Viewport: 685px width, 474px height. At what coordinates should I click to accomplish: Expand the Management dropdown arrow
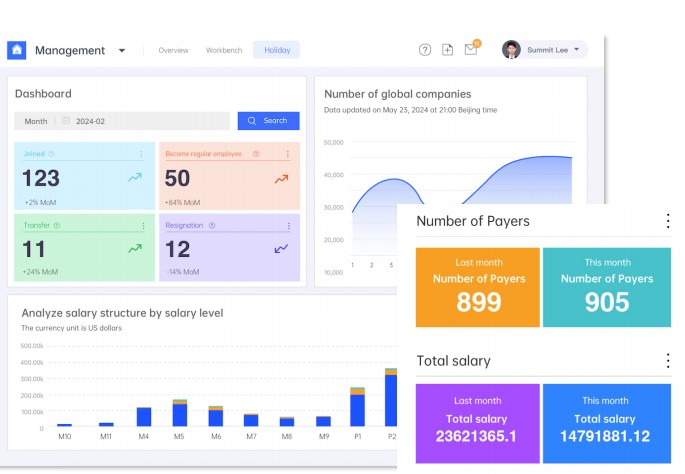pos(122,51)
